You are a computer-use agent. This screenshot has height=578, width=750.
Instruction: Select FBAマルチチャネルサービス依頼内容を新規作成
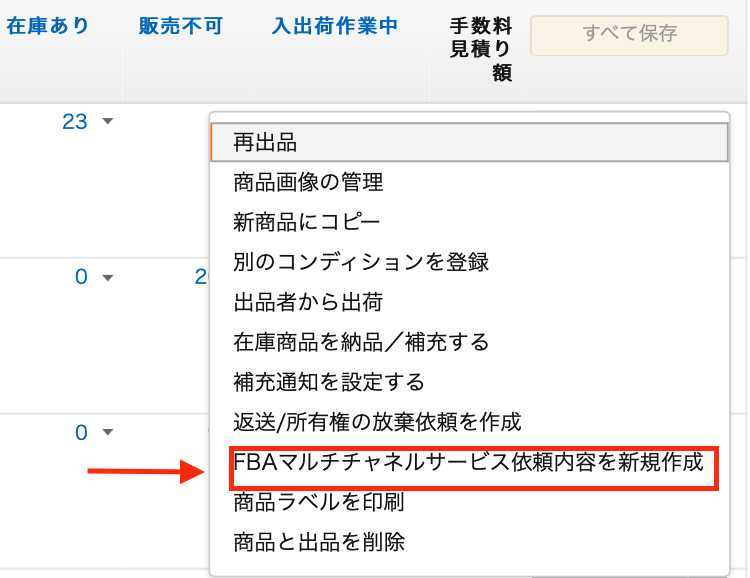(468, 463)
